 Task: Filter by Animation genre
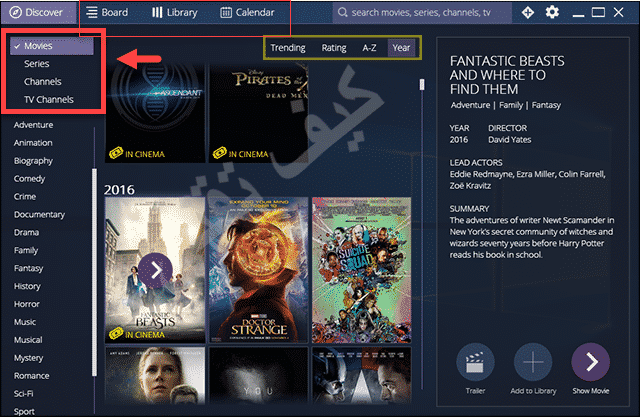click(x=33, y=143)
